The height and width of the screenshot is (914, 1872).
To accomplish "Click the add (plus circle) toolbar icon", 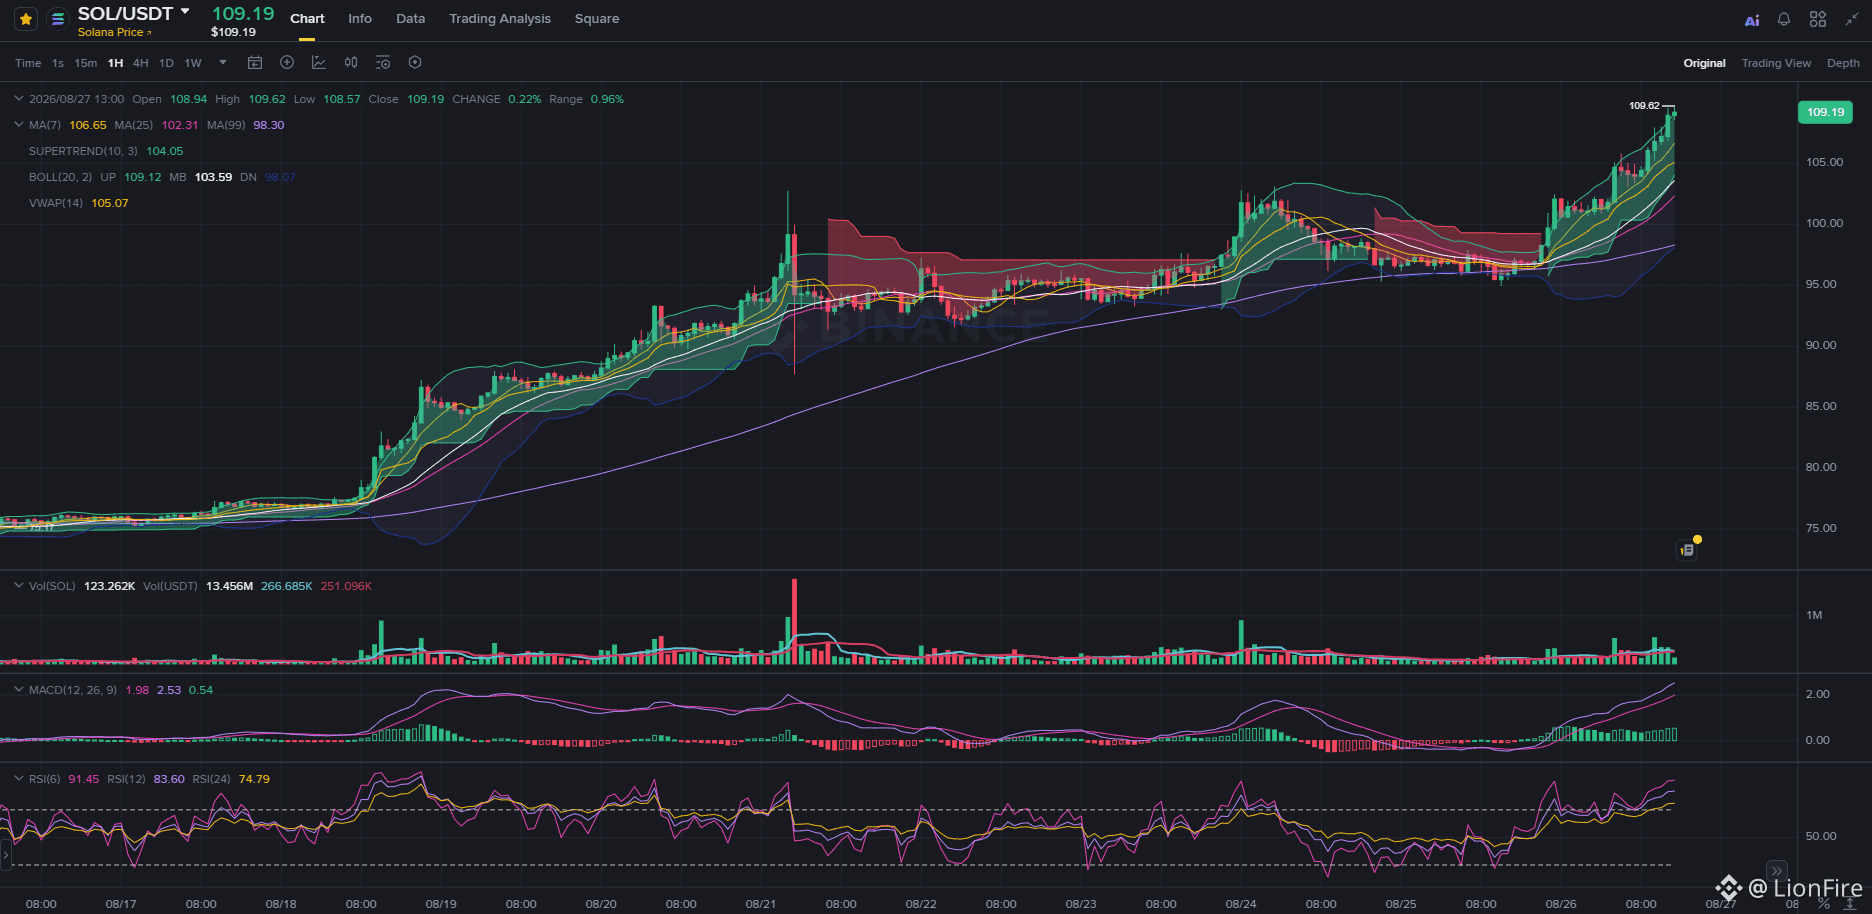I will 287,62.
